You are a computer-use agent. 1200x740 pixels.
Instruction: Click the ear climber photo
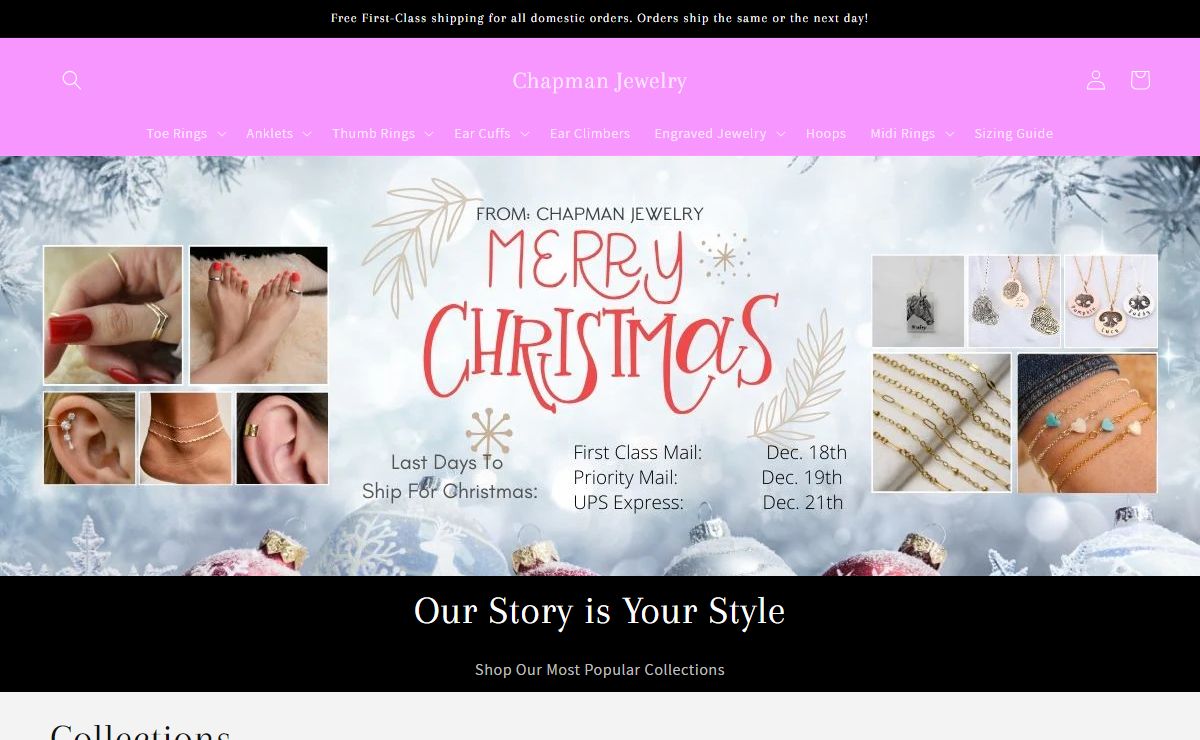89,438
